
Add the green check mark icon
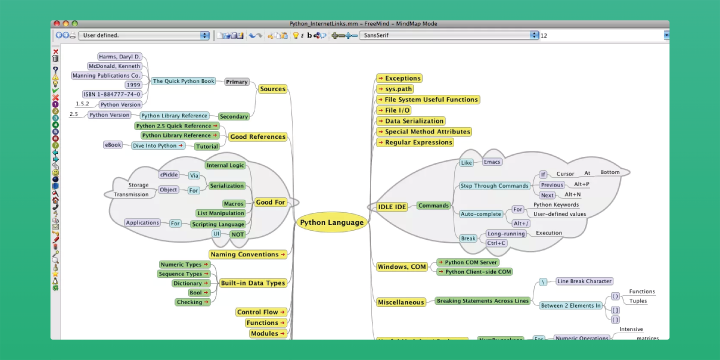pyautogui.click(x=56, y=90)
